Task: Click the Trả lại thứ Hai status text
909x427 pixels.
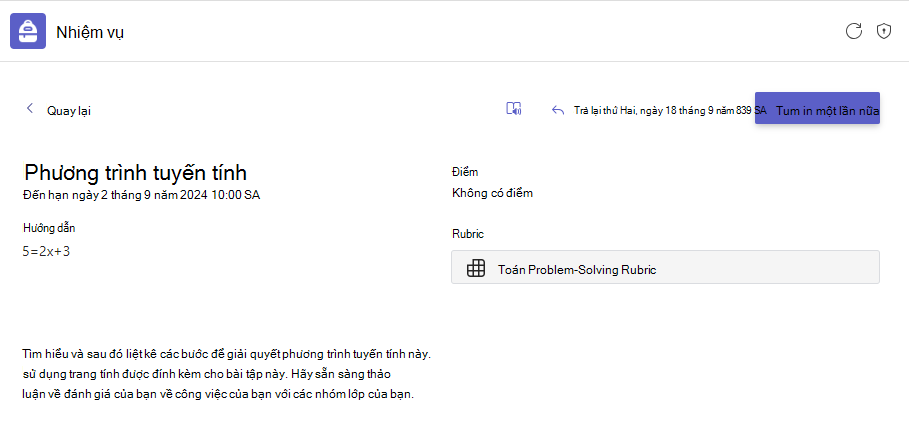Action: [x=670, y=110]
